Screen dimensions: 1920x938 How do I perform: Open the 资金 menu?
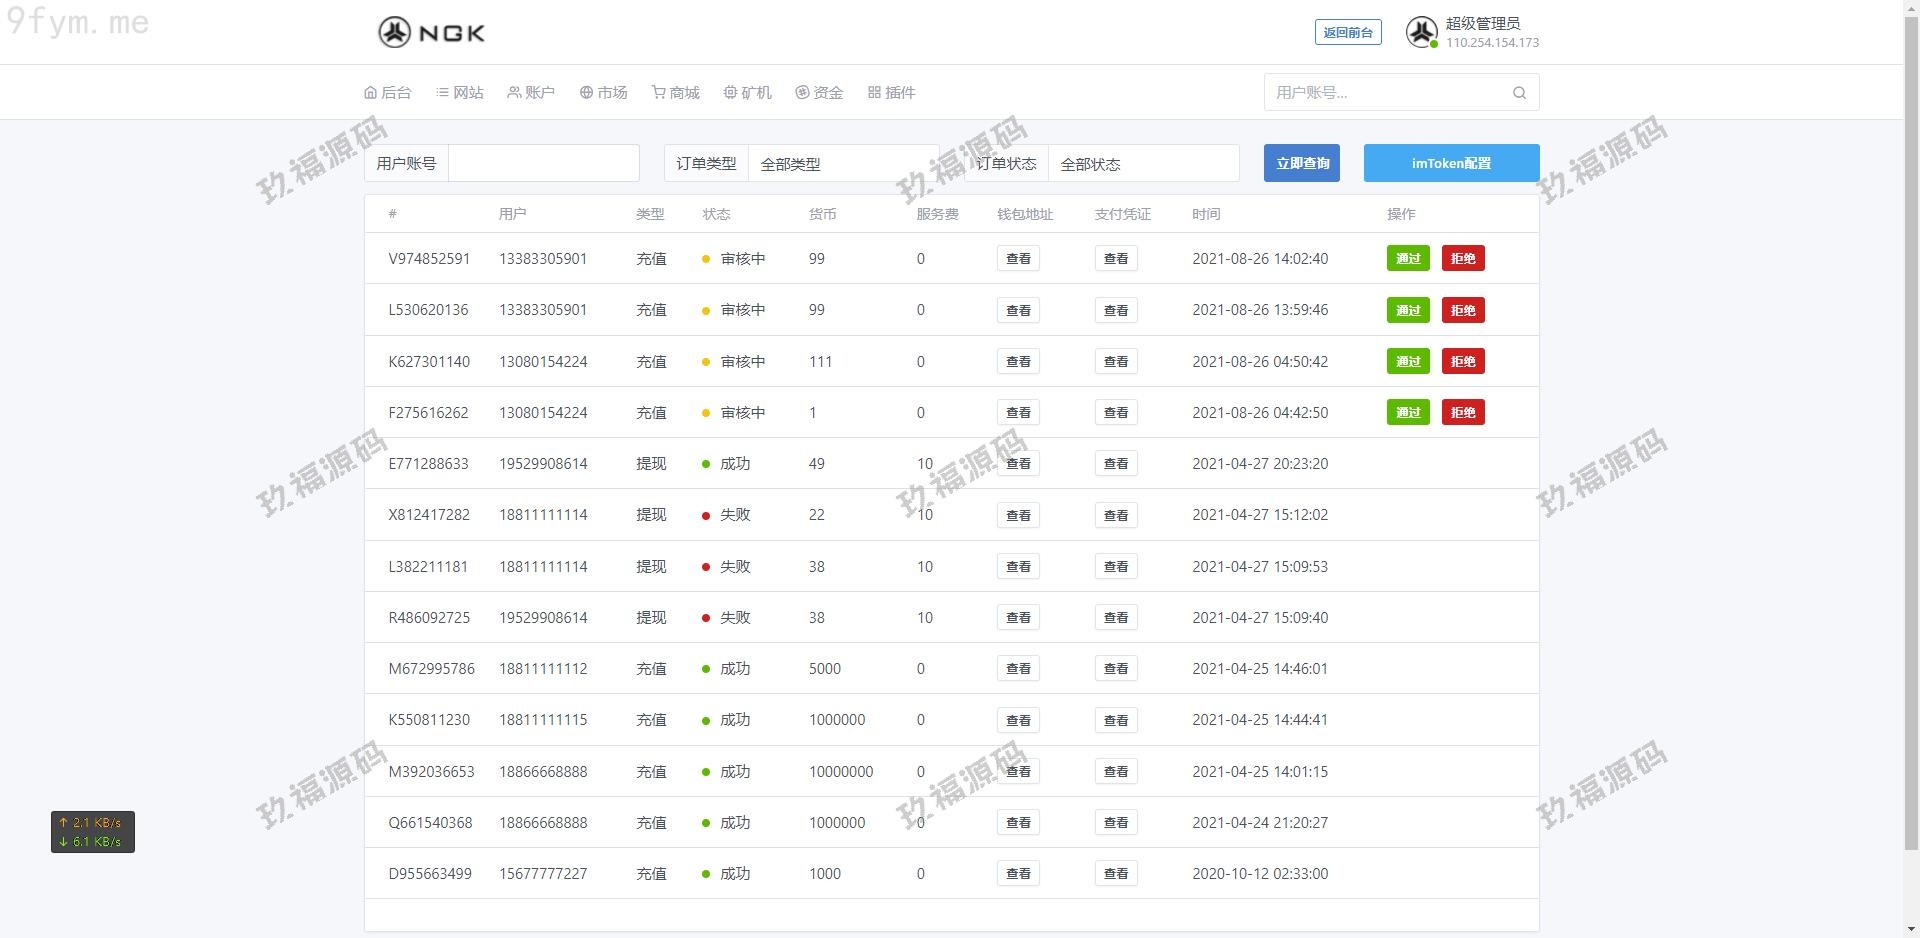820,92
